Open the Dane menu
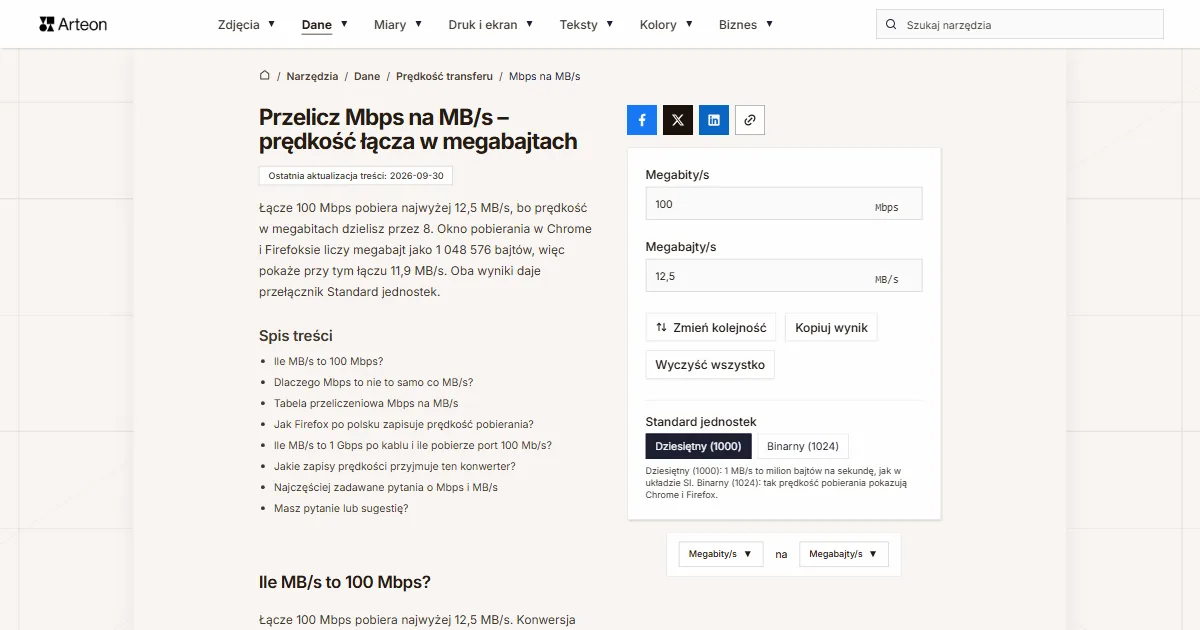Image resolution: width=1200 pixels, height=630 pixels. (325, 24)
